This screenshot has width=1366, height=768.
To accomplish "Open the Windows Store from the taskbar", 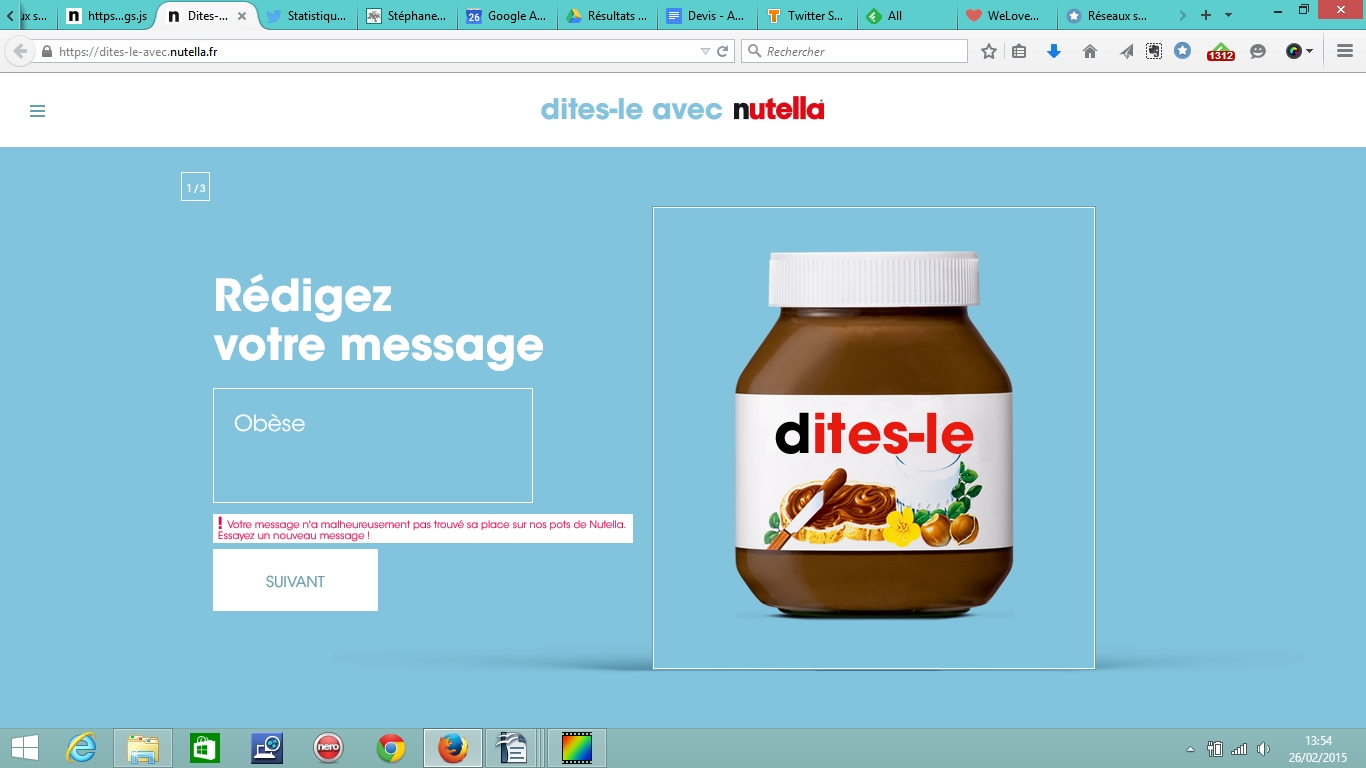I will click(x=205, y=748).
